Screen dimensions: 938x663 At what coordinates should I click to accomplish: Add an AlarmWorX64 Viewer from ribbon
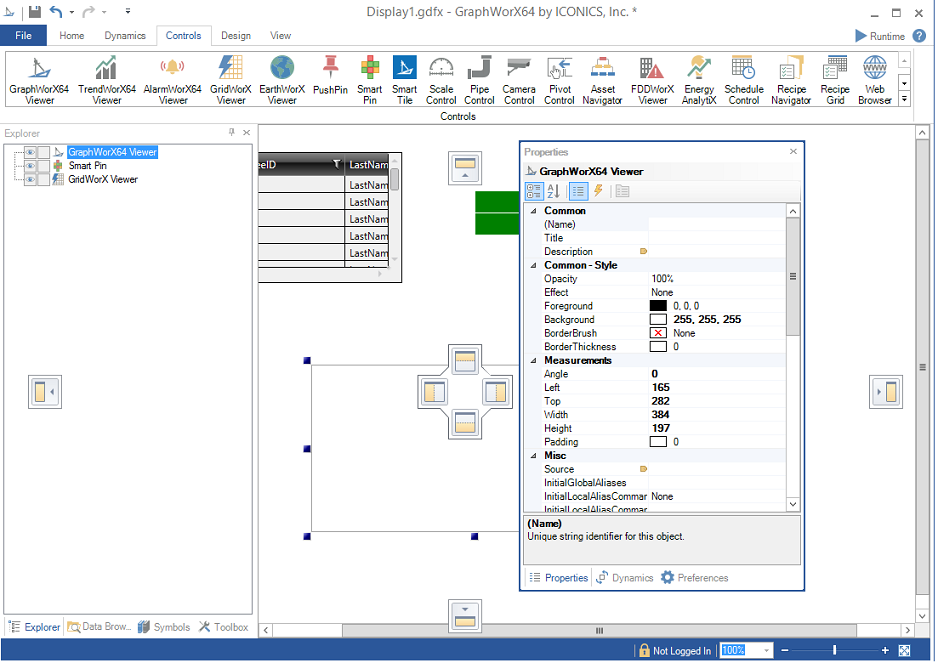[173, 80]
